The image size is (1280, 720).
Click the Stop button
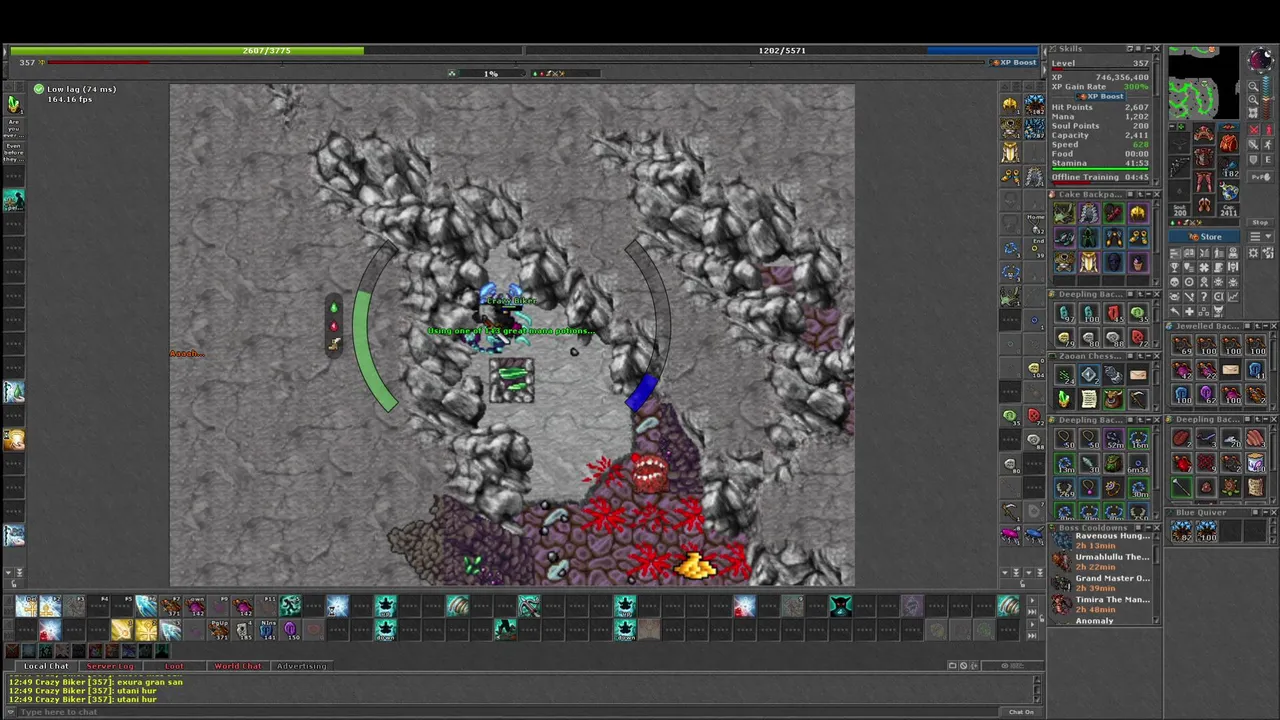coord(1260,222)
